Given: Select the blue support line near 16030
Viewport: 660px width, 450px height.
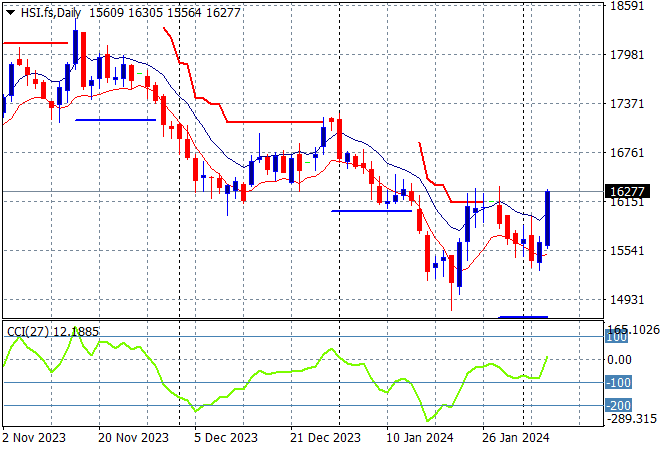Looking at the screenshot, I should pyautogui.click(x=371, y=211).
